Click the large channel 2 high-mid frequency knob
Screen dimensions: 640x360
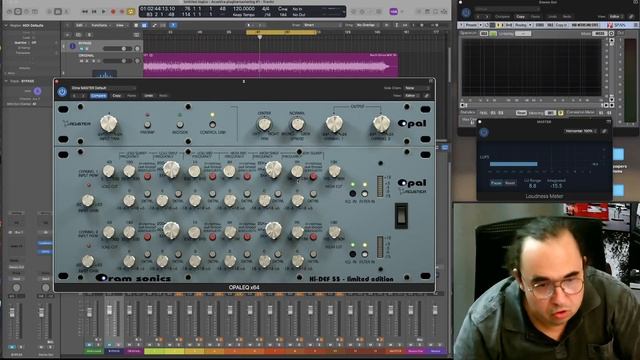click(x=273, y=230)
